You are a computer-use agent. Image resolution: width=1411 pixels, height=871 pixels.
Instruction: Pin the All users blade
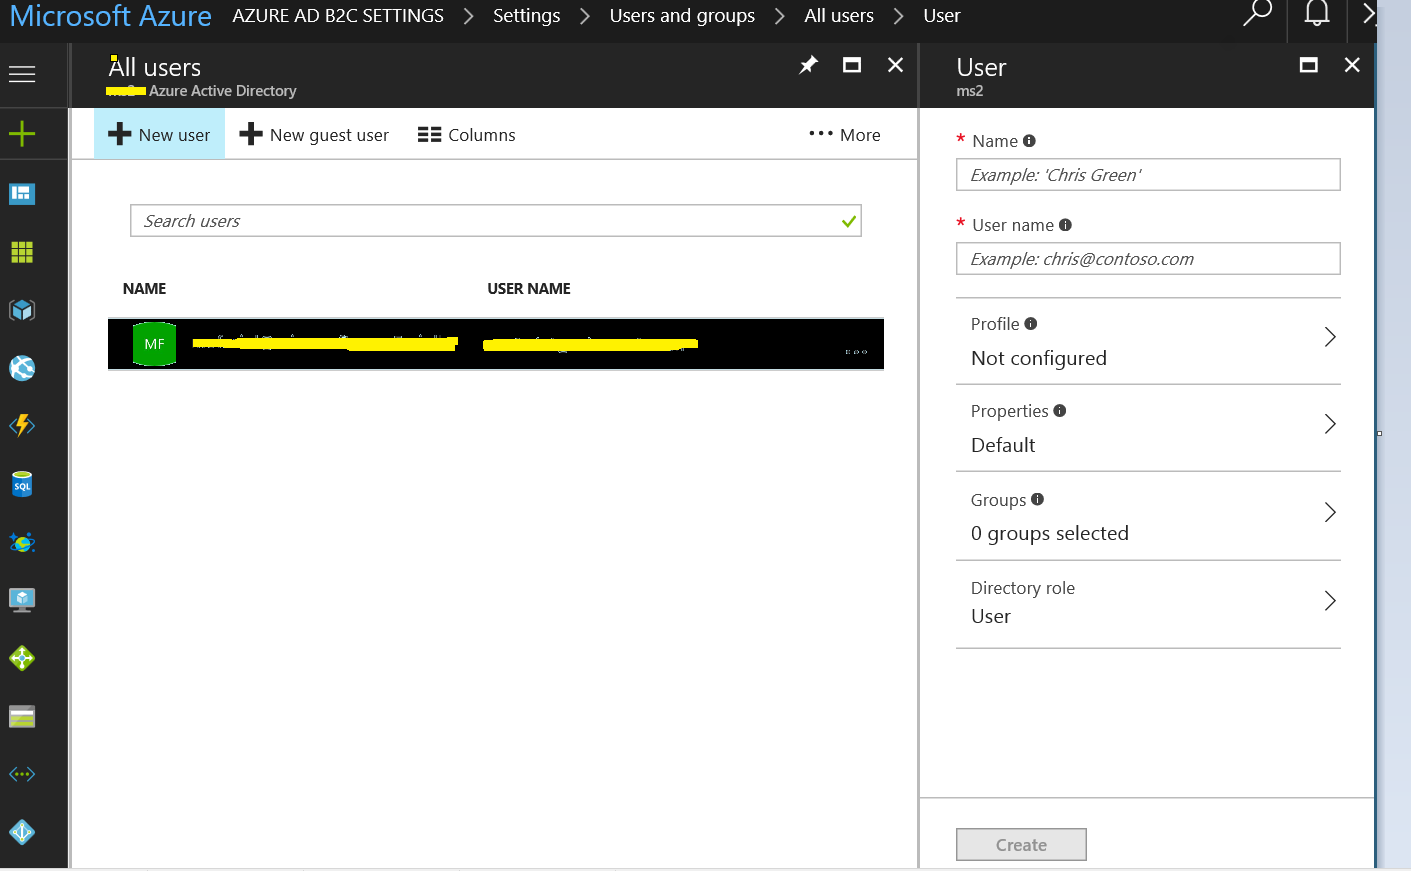808,65
